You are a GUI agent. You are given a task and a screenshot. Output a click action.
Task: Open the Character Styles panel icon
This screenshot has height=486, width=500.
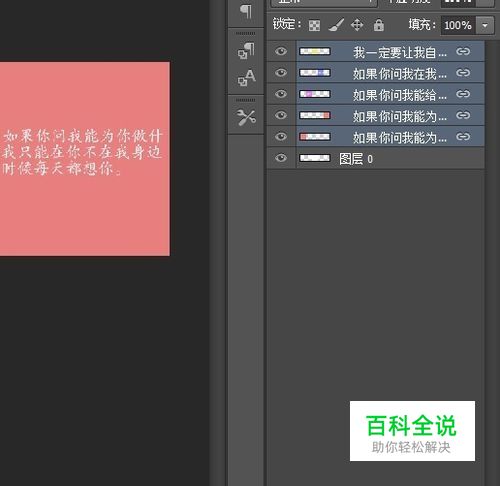click(x=246, y=78)
